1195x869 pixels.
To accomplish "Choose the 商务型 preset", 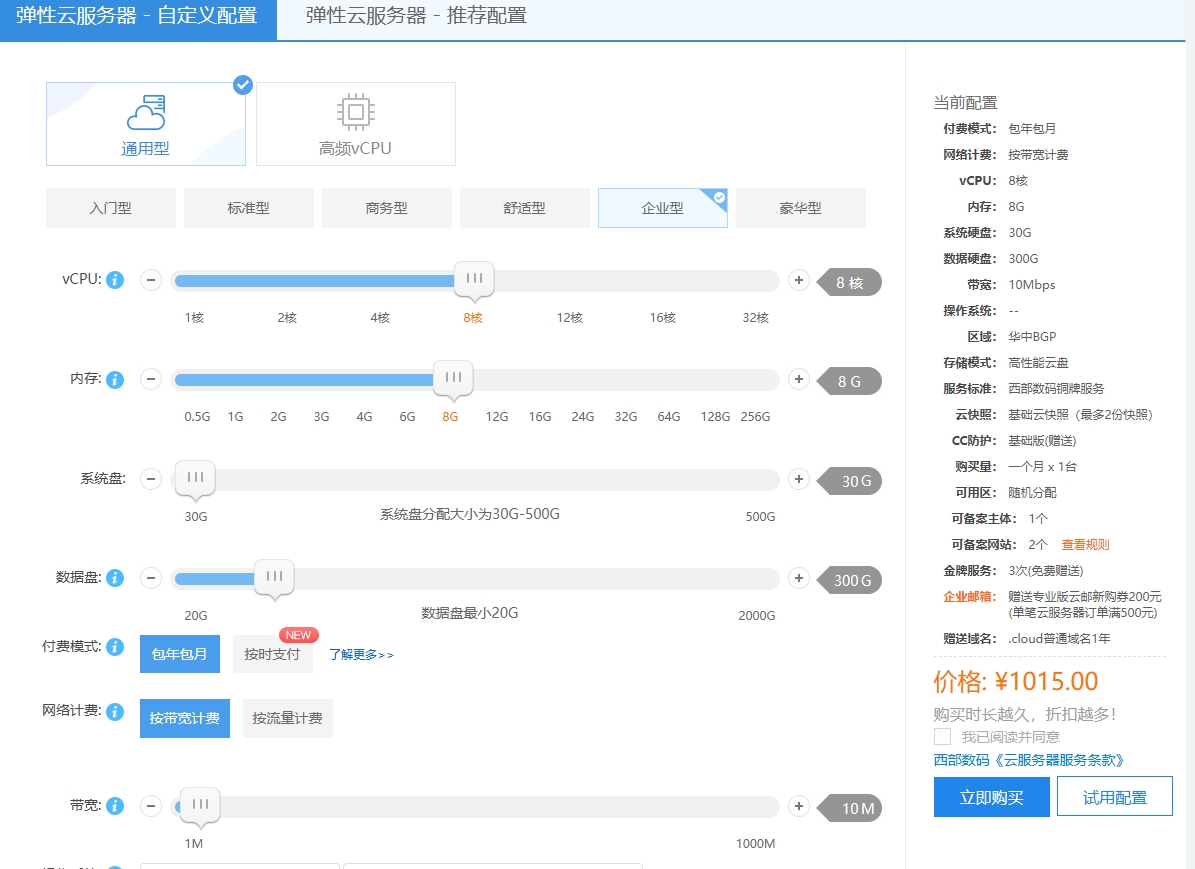I will point(386,207).
